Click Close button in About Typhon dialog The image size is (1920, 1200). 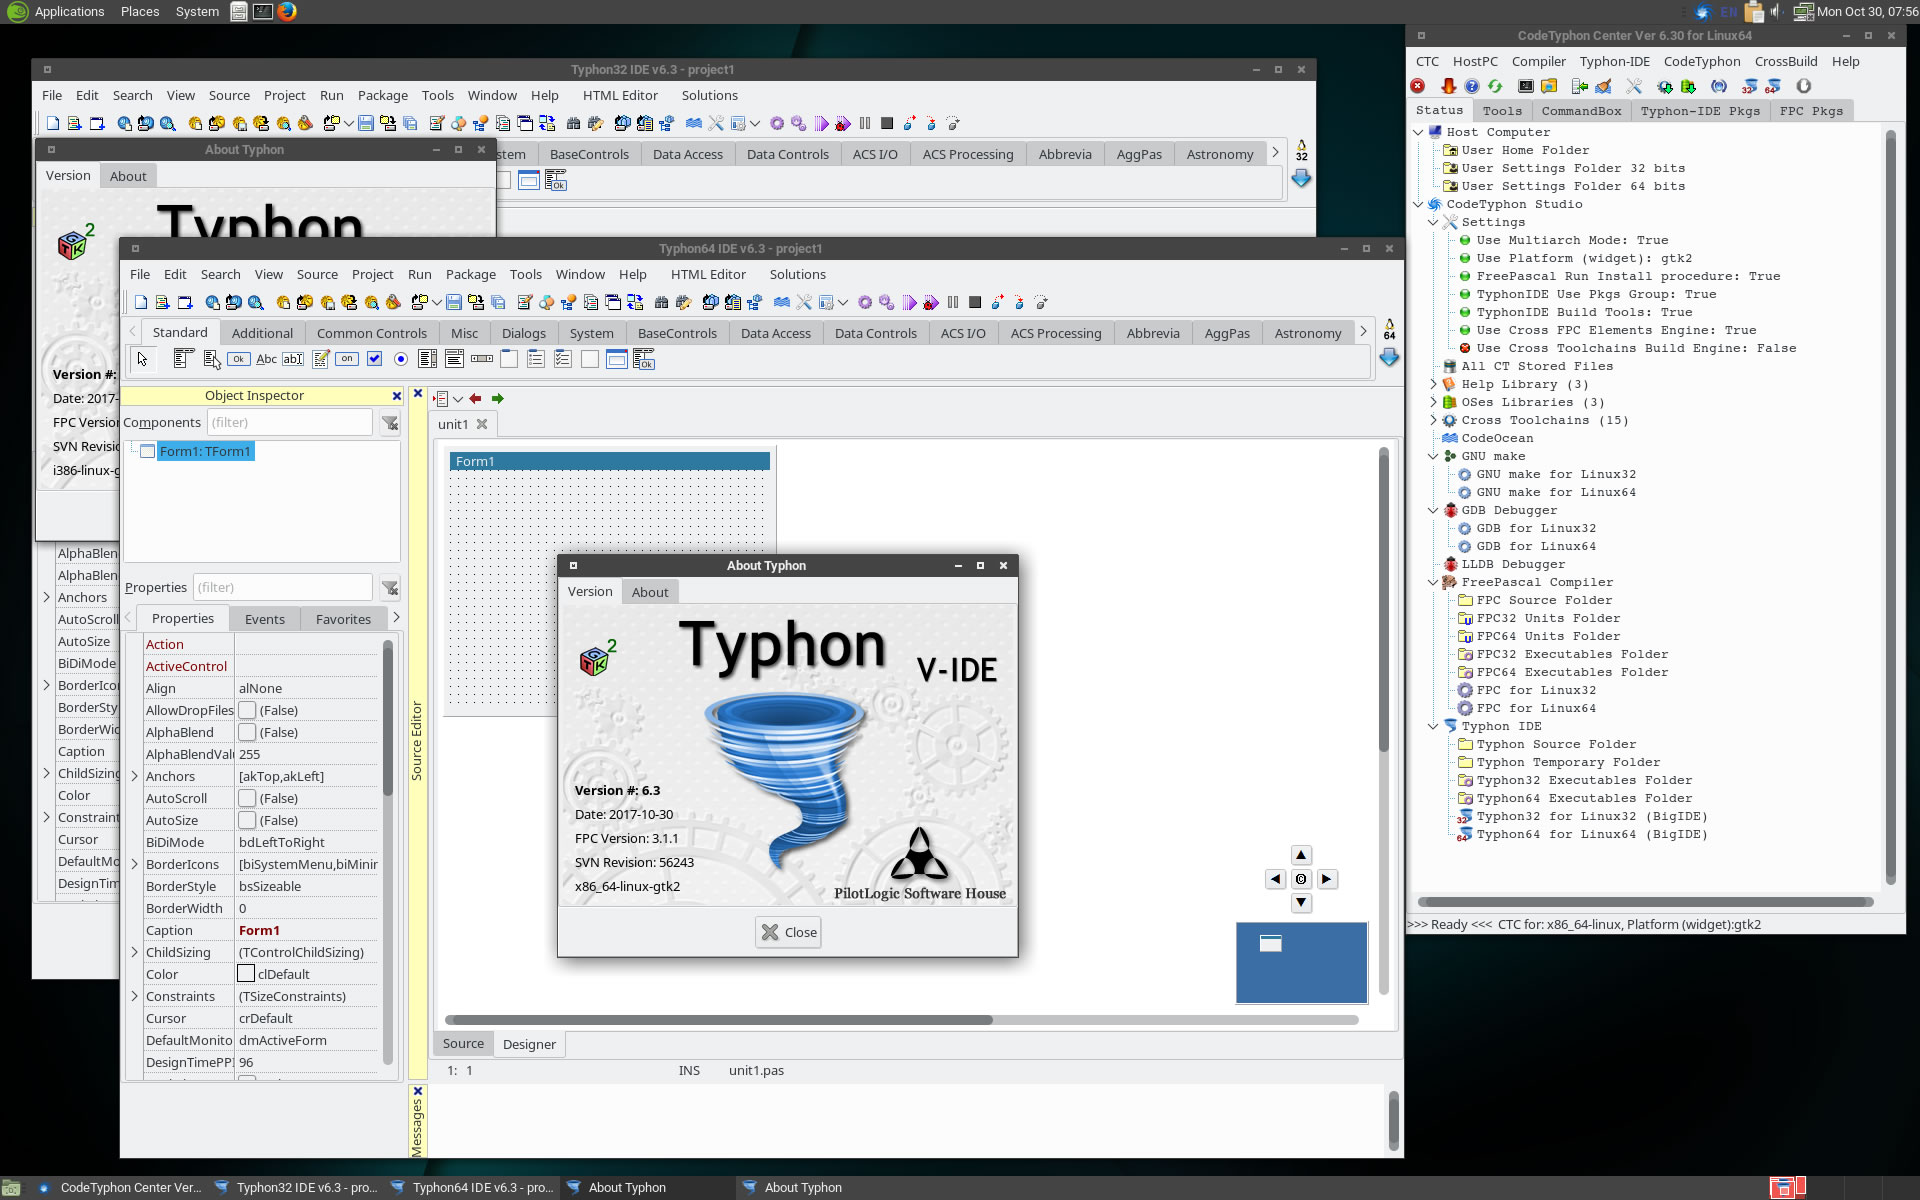tap(788, 932)
